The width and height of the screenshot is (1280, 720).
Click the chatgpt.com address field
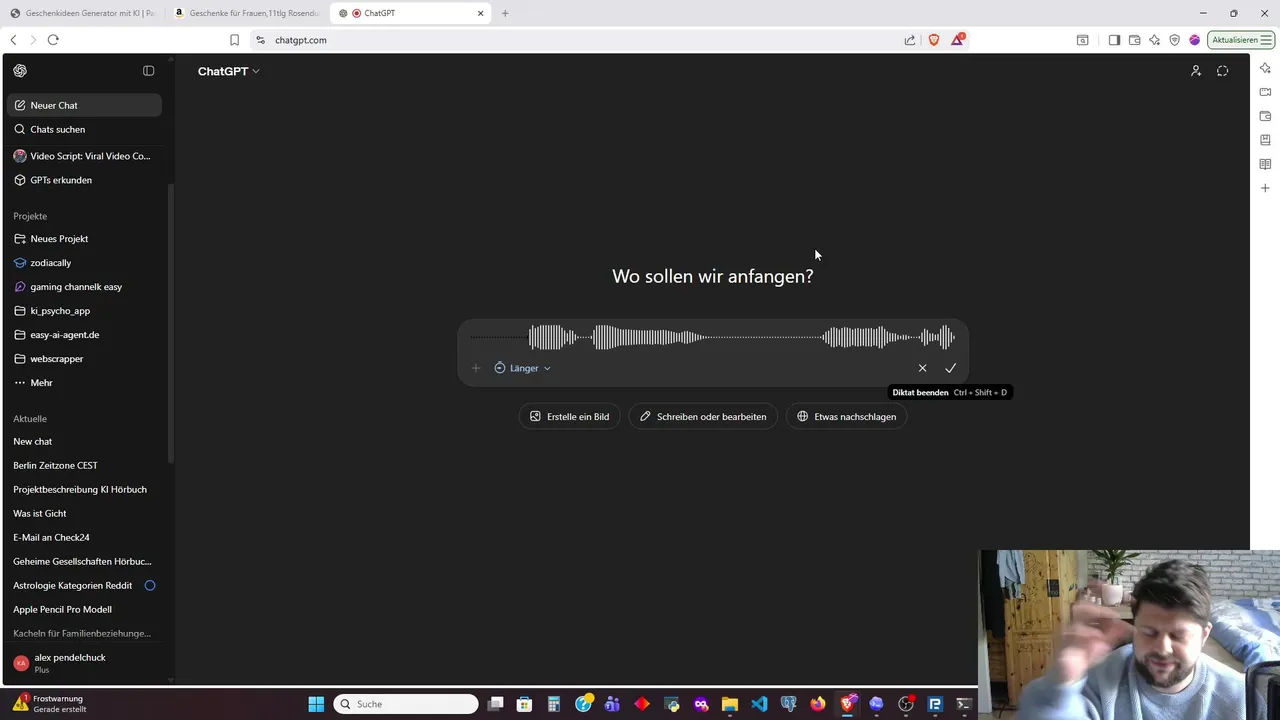point(580,40)
